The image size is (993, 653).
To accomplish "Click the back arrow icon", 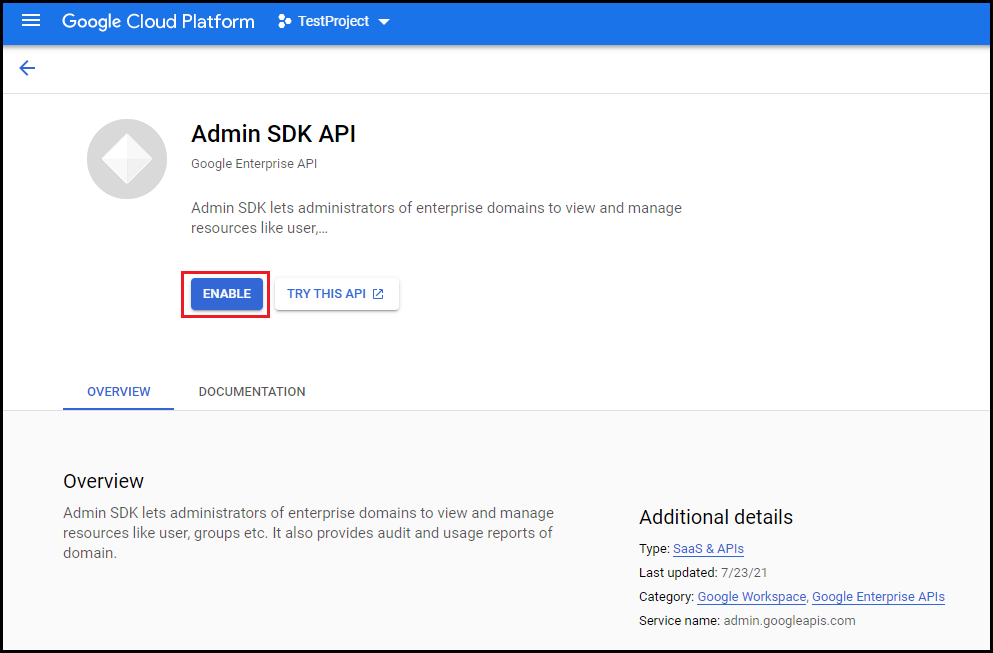I will click(27, 68).
